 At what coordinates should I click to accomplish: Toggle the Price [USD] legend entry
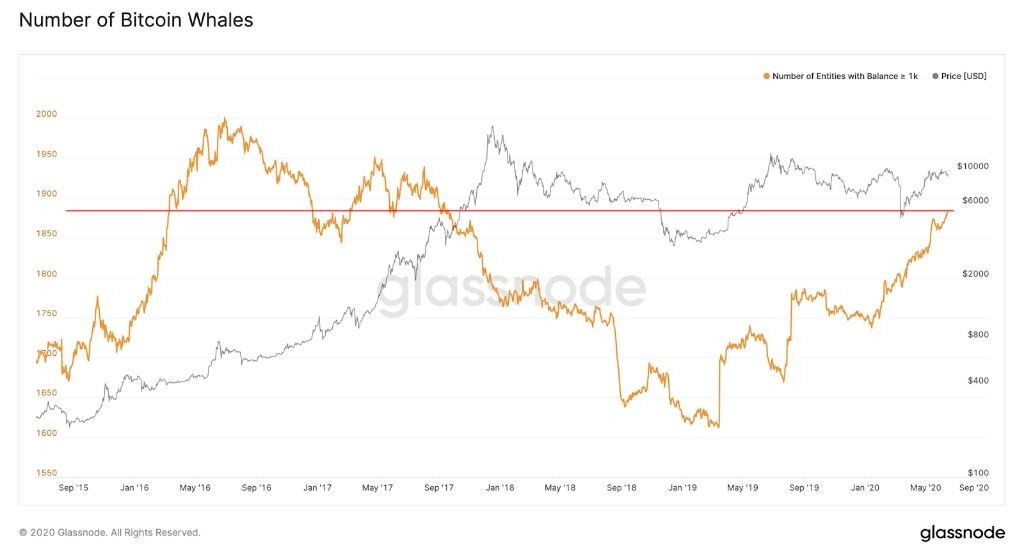click(x=959, y=76)
